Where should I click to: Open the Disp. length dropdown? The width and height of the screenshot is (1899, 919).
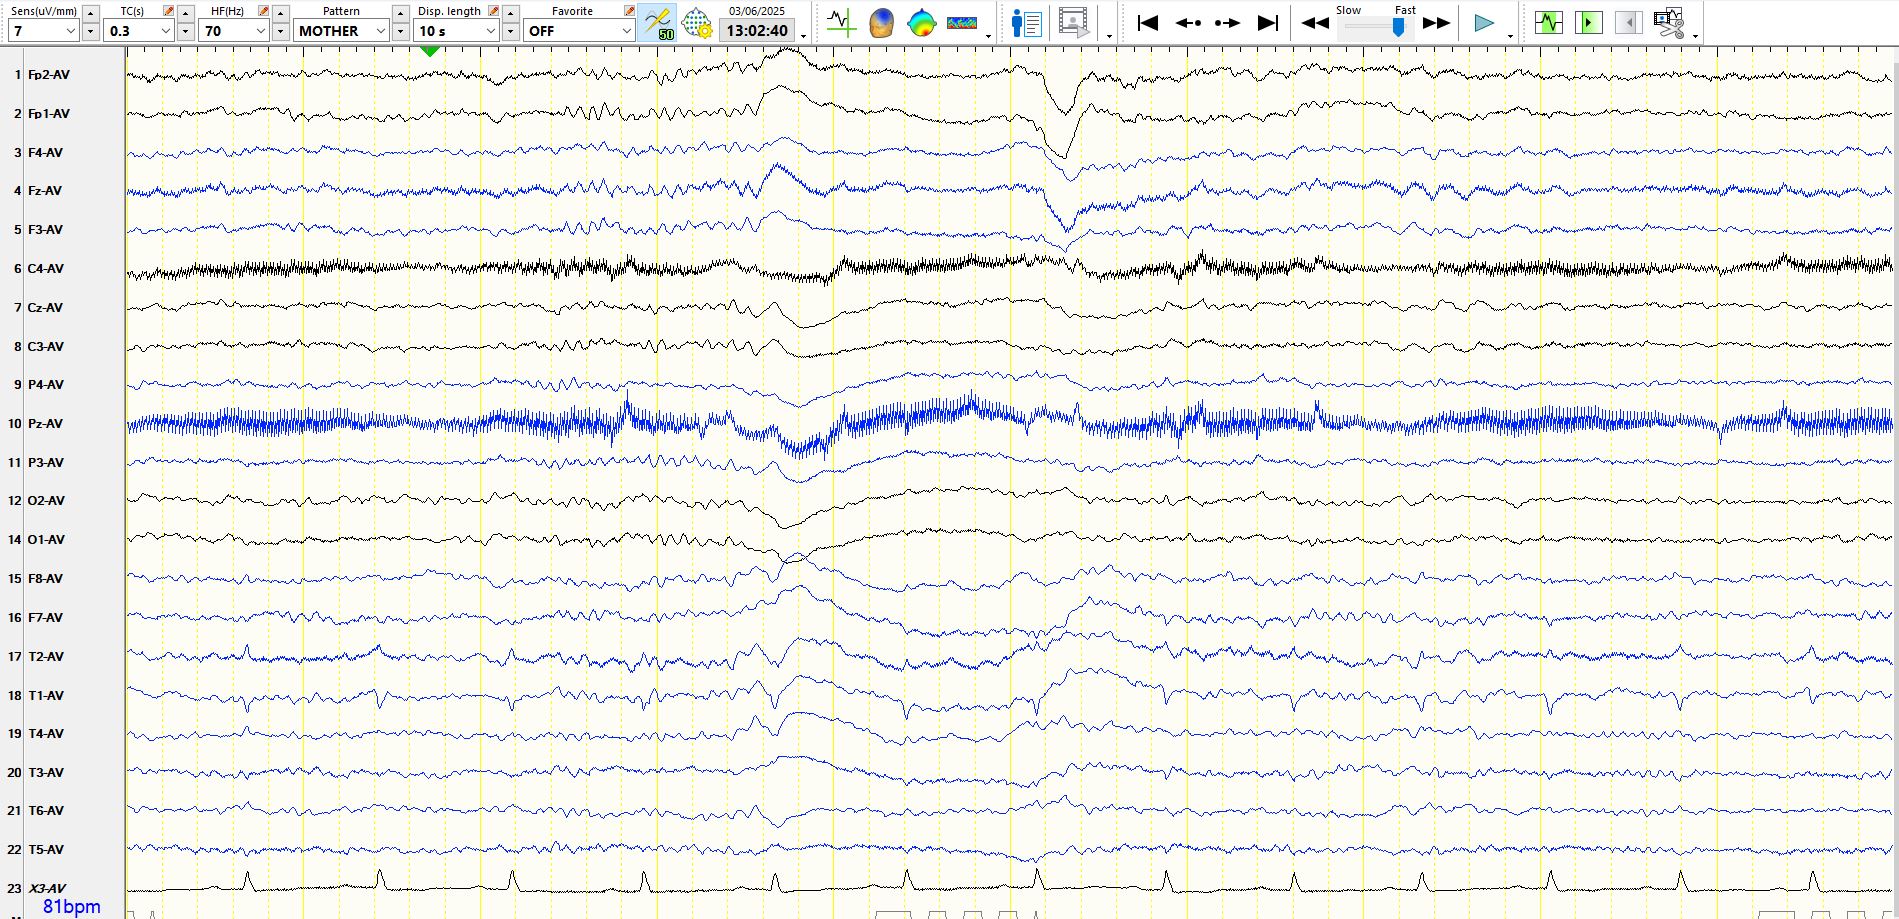457,31
